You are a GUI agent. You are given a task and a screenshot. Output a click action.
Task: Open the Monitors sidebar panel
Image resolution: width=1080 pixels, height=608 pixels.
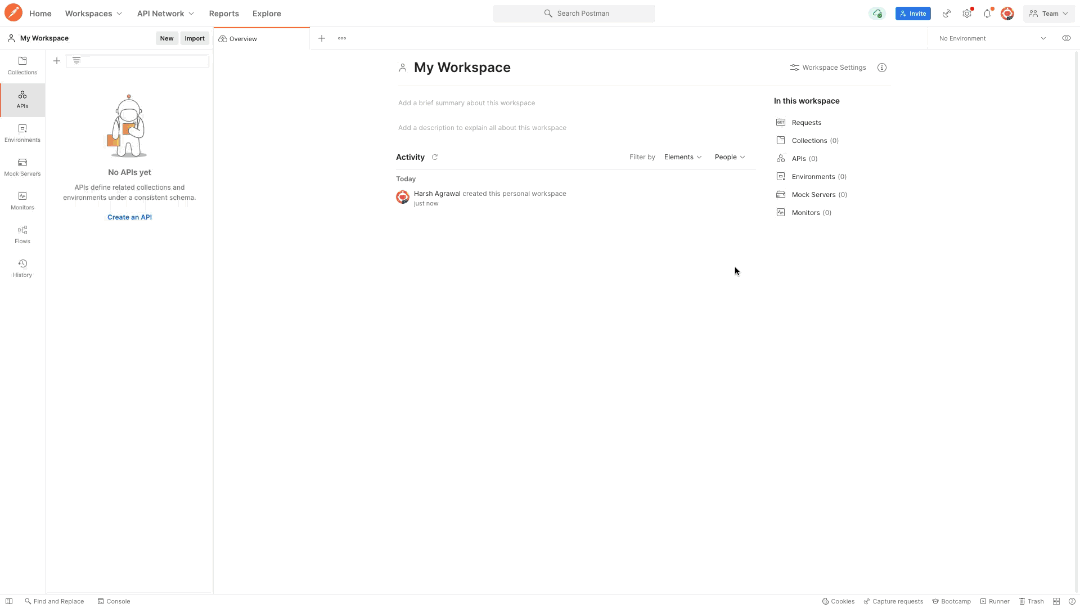coord(21,200)
